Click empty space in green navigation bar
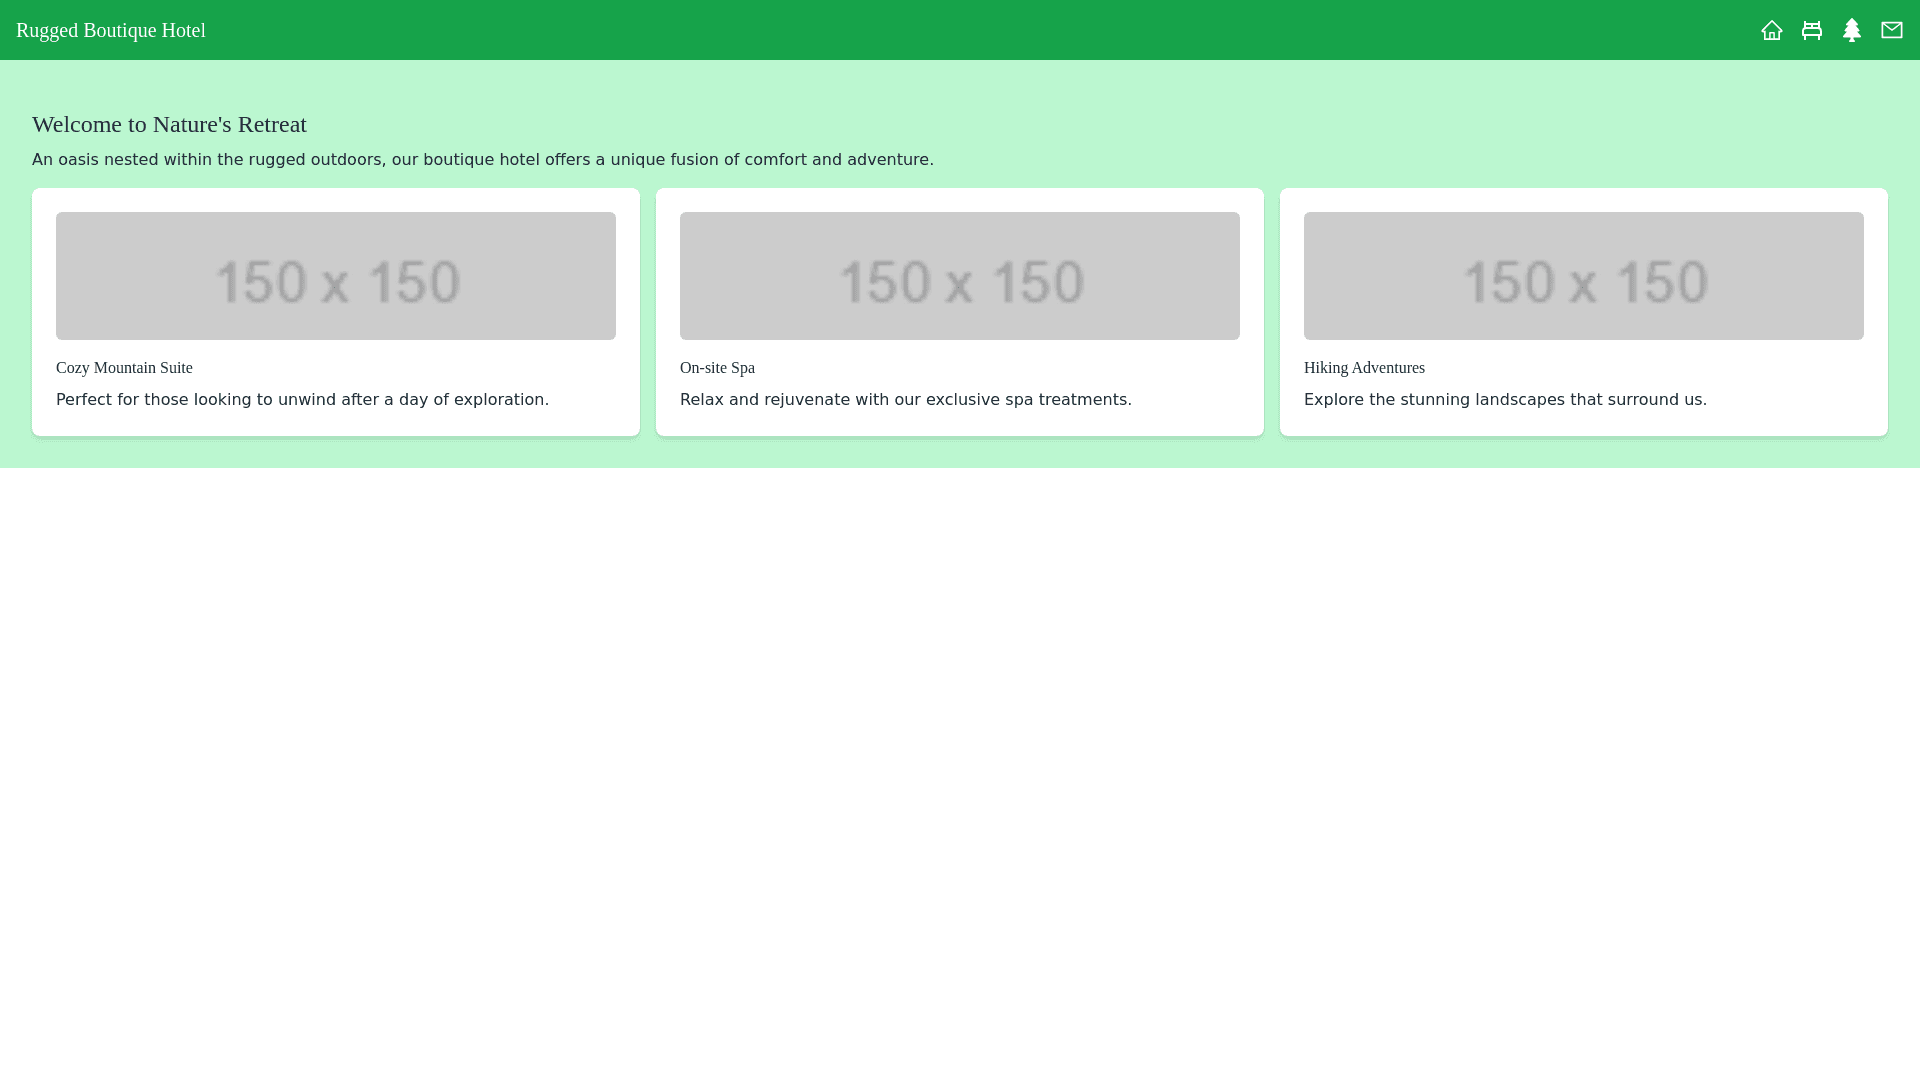1920x1080 pixels. pos(960,30)
